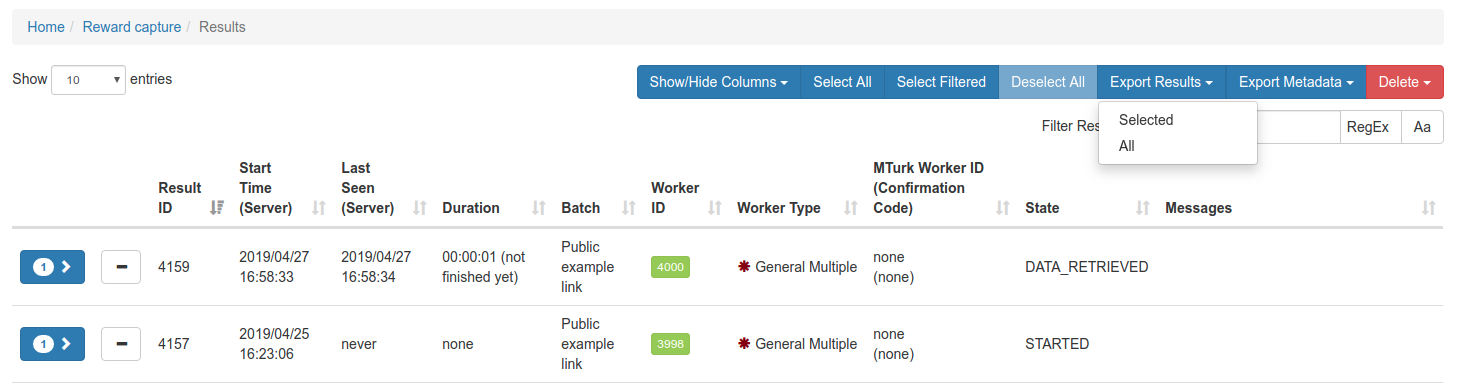The image size is (1459, 387).
Task: Click General Multiple type in row 4157
Action: coord(797,344)
